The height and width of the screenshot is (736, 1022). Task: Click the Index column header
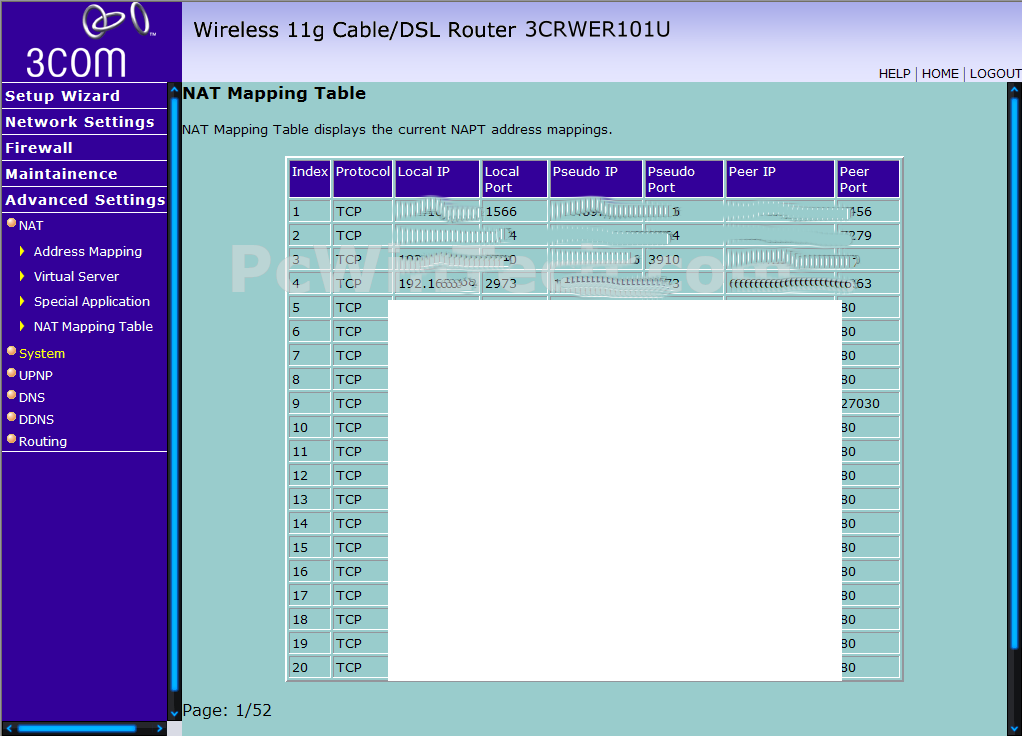[310, 179]
